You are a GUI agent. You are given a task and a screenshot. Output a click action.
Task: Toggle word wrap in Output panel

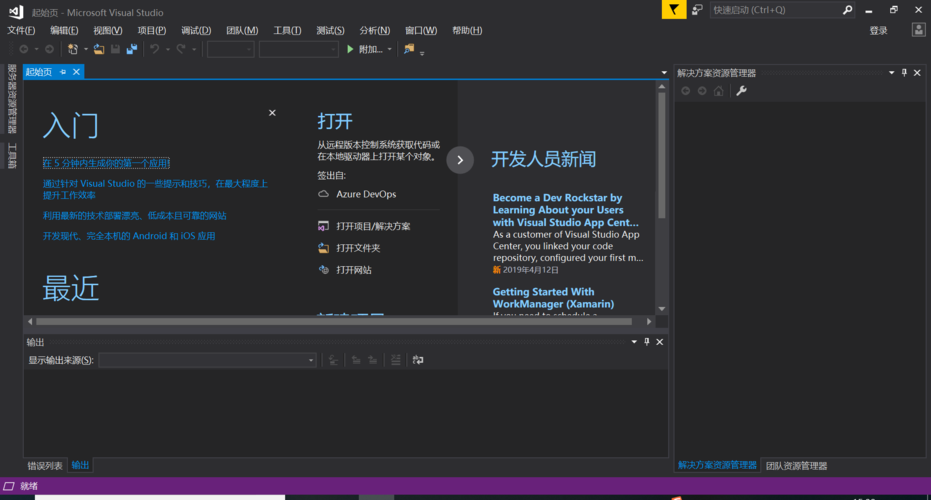[418, 360]
